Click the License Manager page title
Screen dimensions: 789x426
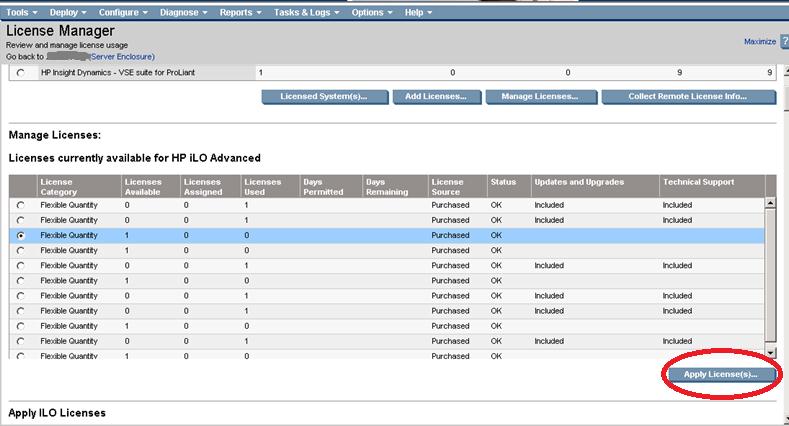click(60, 31)
